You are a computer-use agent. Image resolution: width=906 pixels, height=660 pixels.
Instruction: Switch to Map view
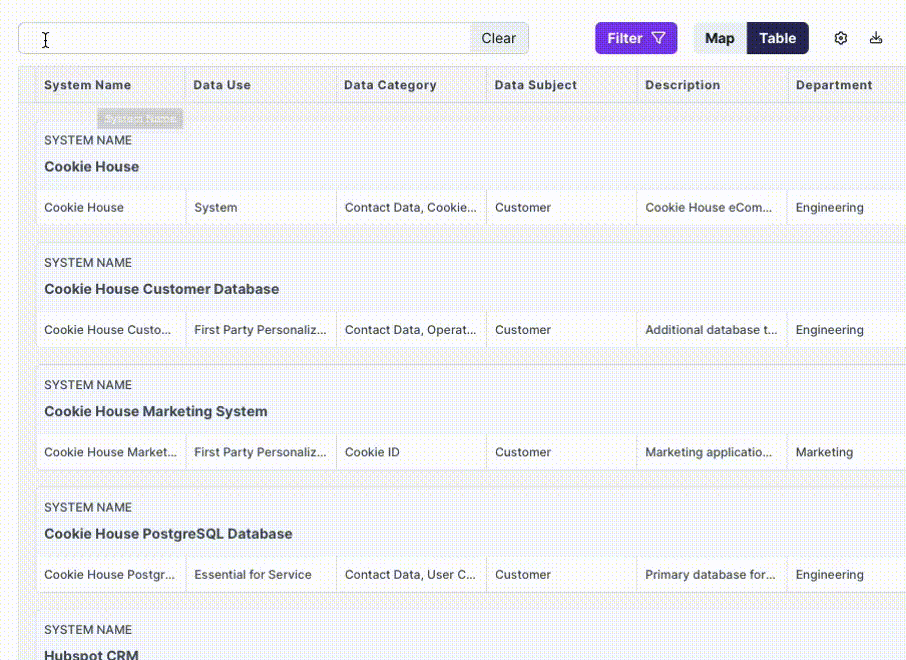tap(720, 38)
